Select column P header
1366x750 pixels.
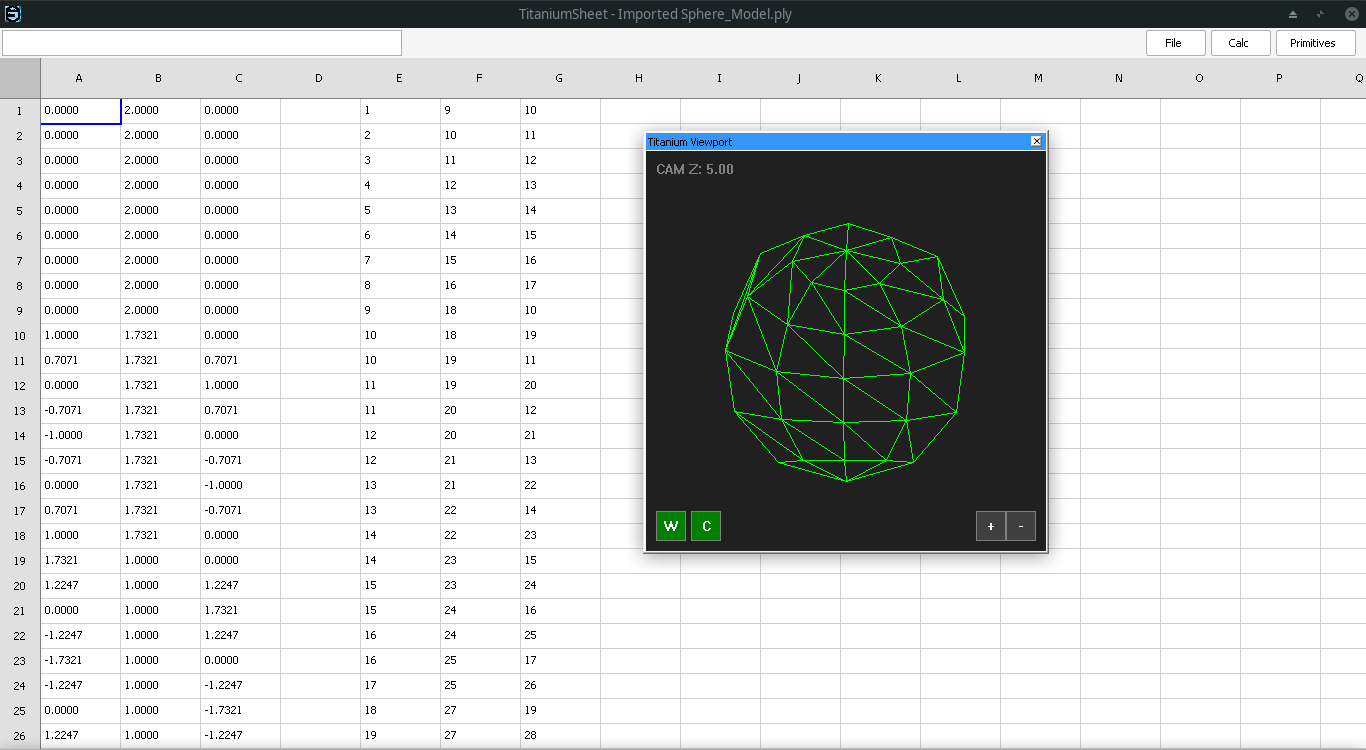coord(1280,78)
